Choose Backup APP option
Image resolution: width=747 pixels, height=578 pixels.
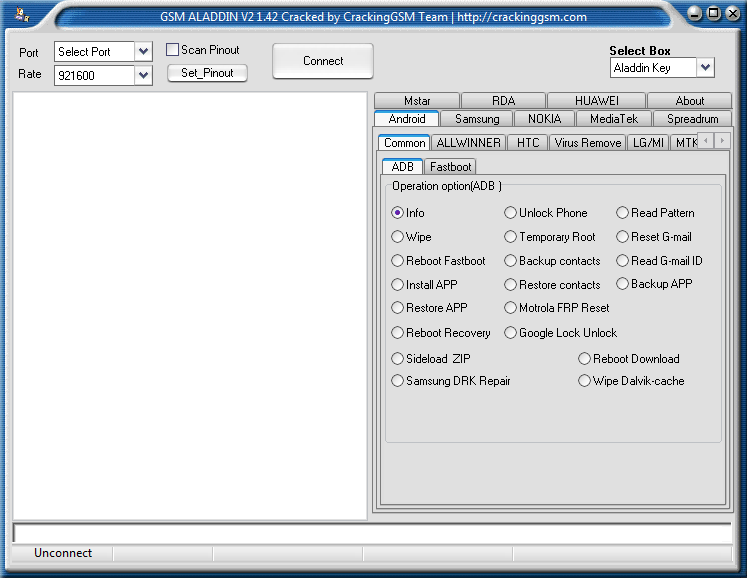point(654,284)
